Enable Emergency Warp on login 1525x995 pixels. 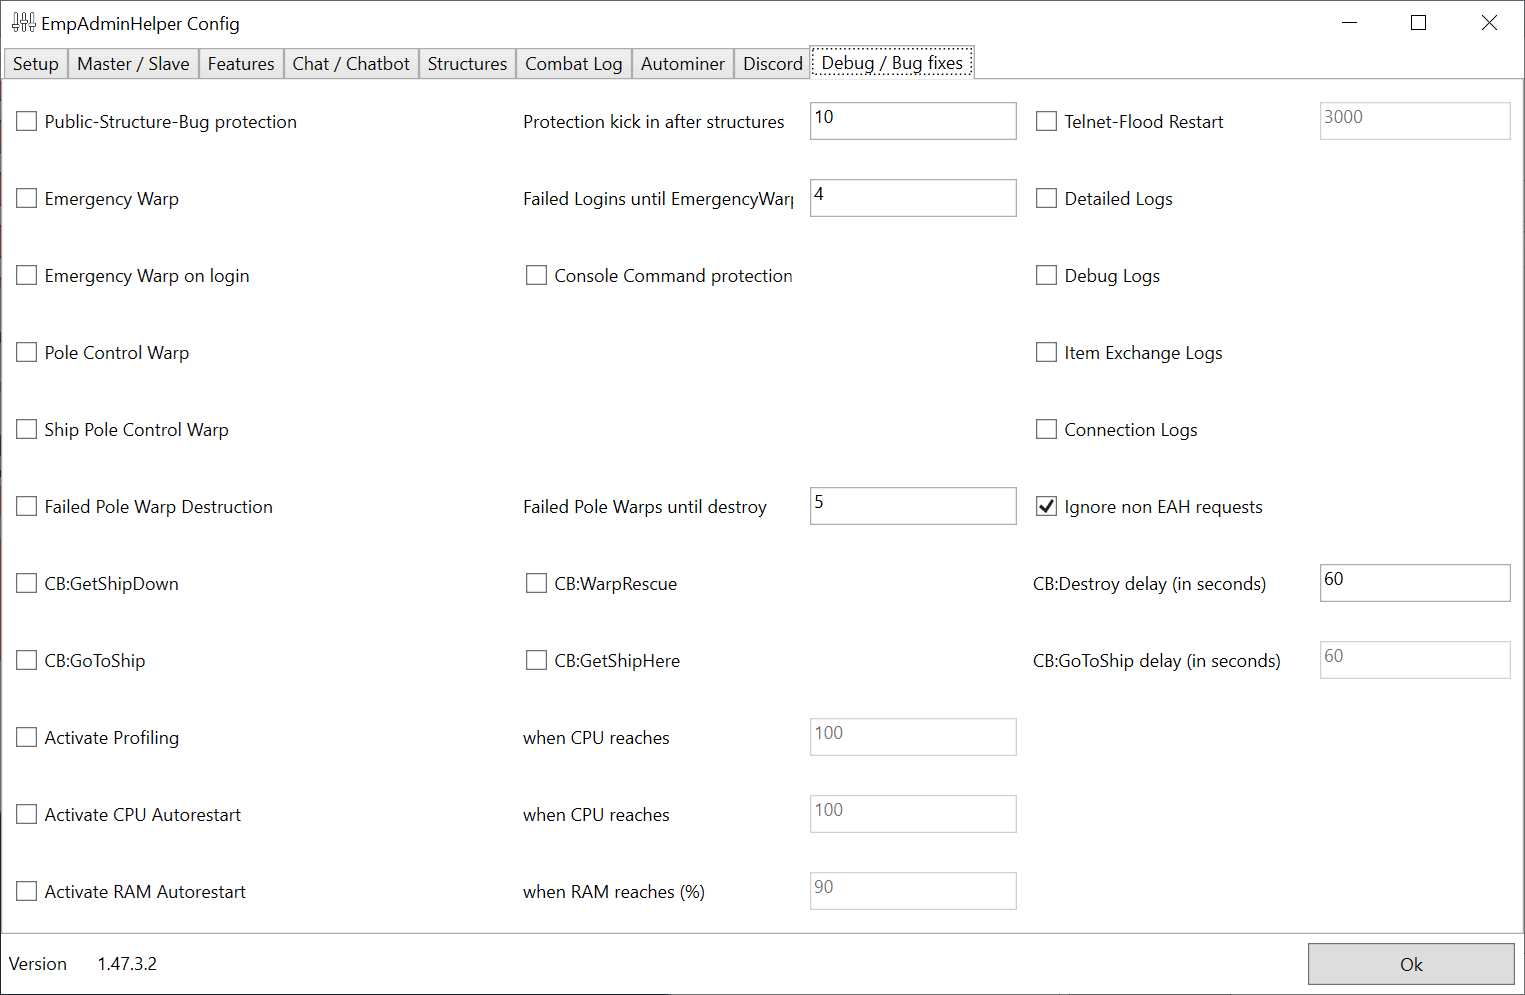tap(27, 275)
